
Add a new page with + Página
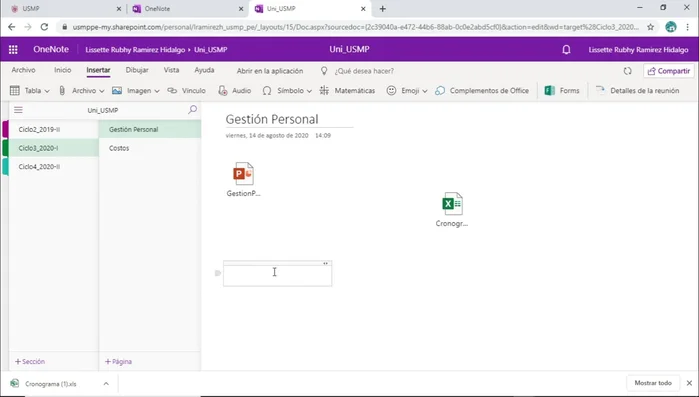[118, 361]
